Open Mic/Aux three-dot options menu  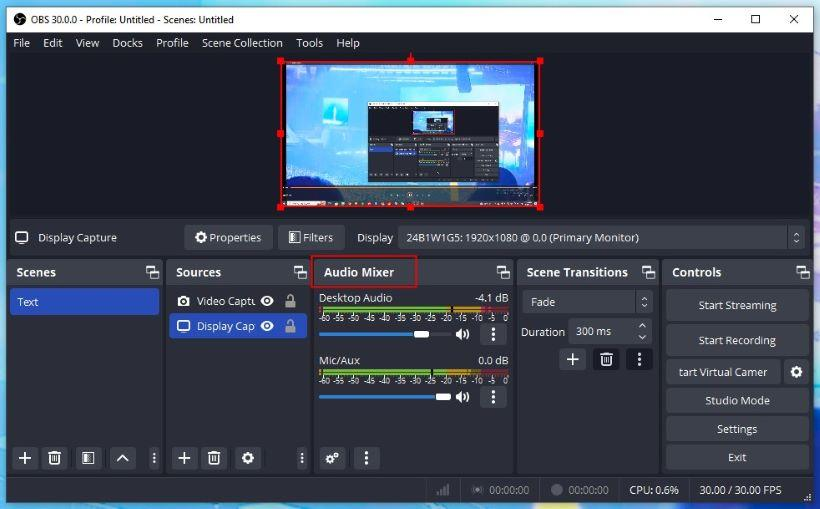click(493, 397)
